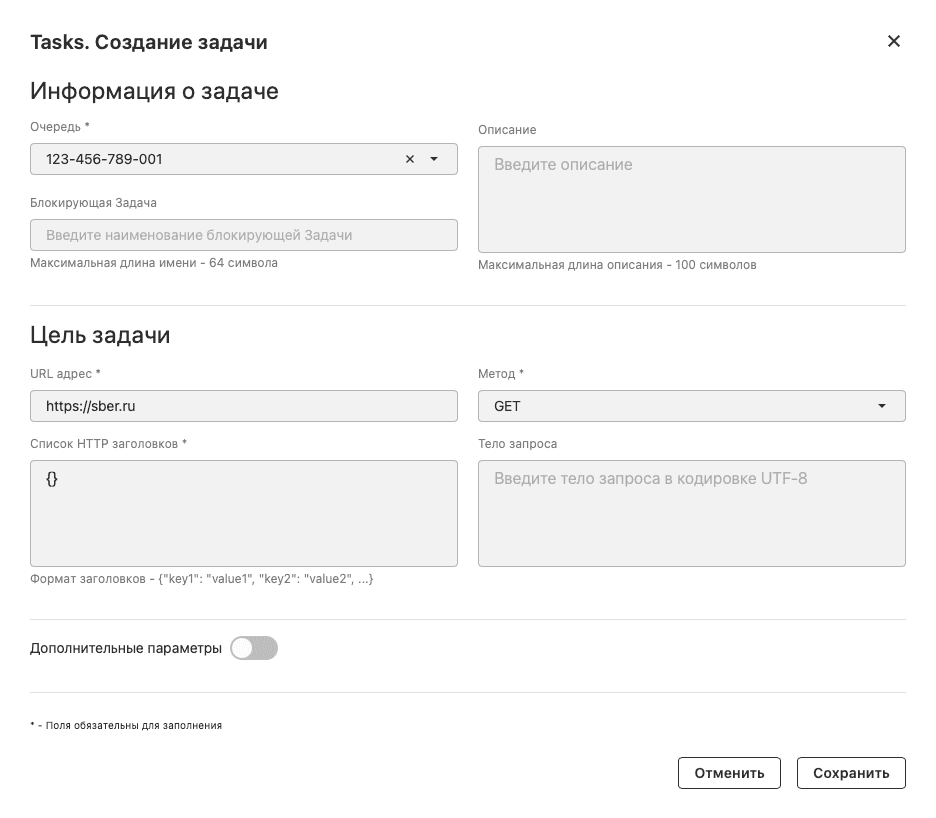Enable the Дополнительные параметры switch
Viewport: 936px width, 818px height.
[253, 648]
